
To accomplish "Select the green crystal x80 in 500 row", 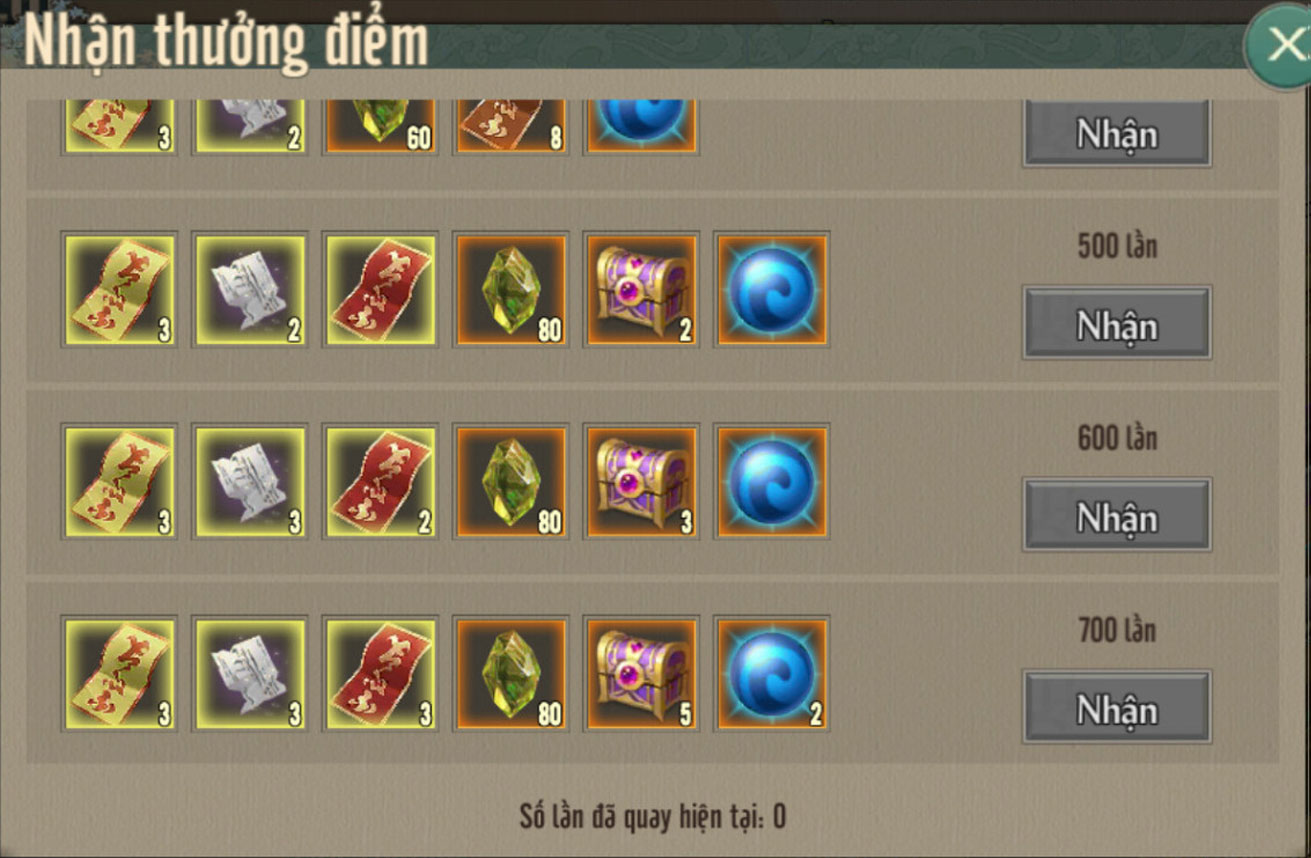I will pyautogui.click(x=511, y=290).
